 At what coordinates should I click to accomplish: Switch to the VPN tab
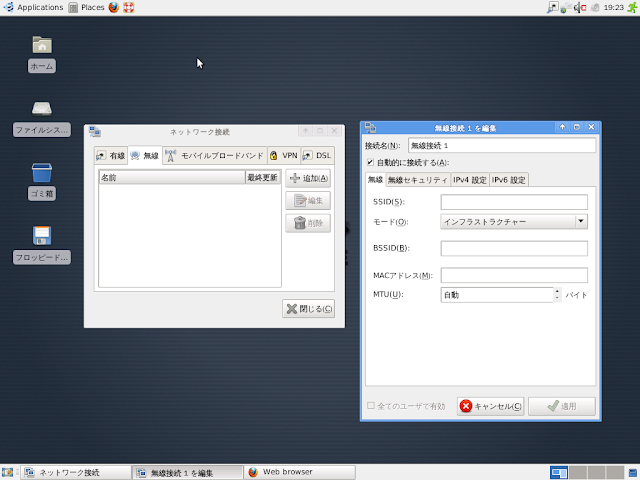284,156
